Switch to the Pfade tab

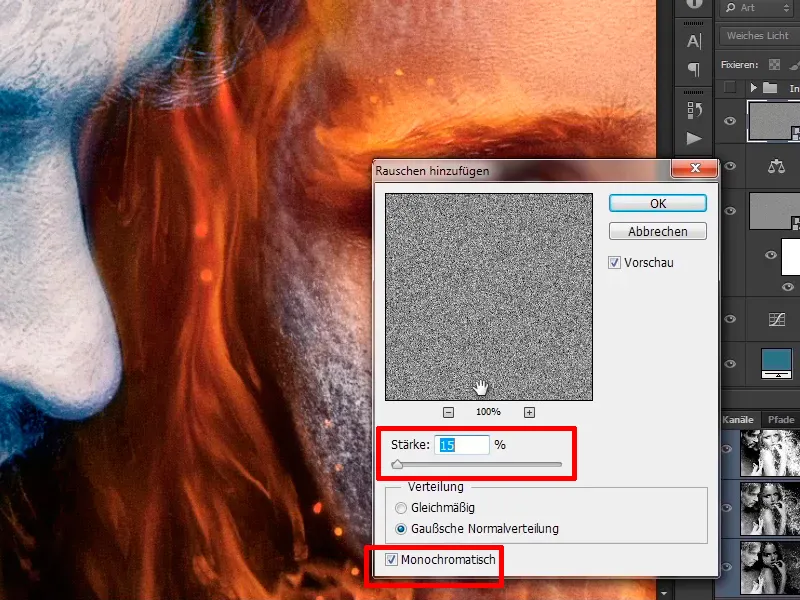pos(781,419)
